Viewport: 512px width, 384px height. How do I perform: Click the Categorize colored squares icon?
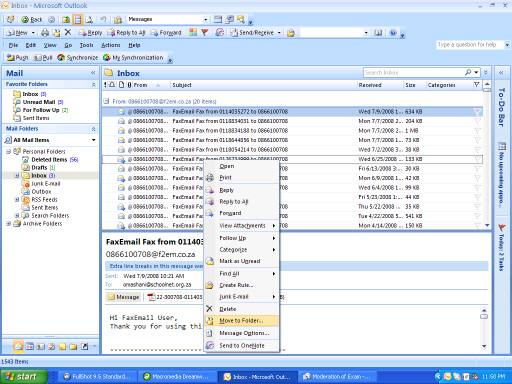tap(193, 32)
